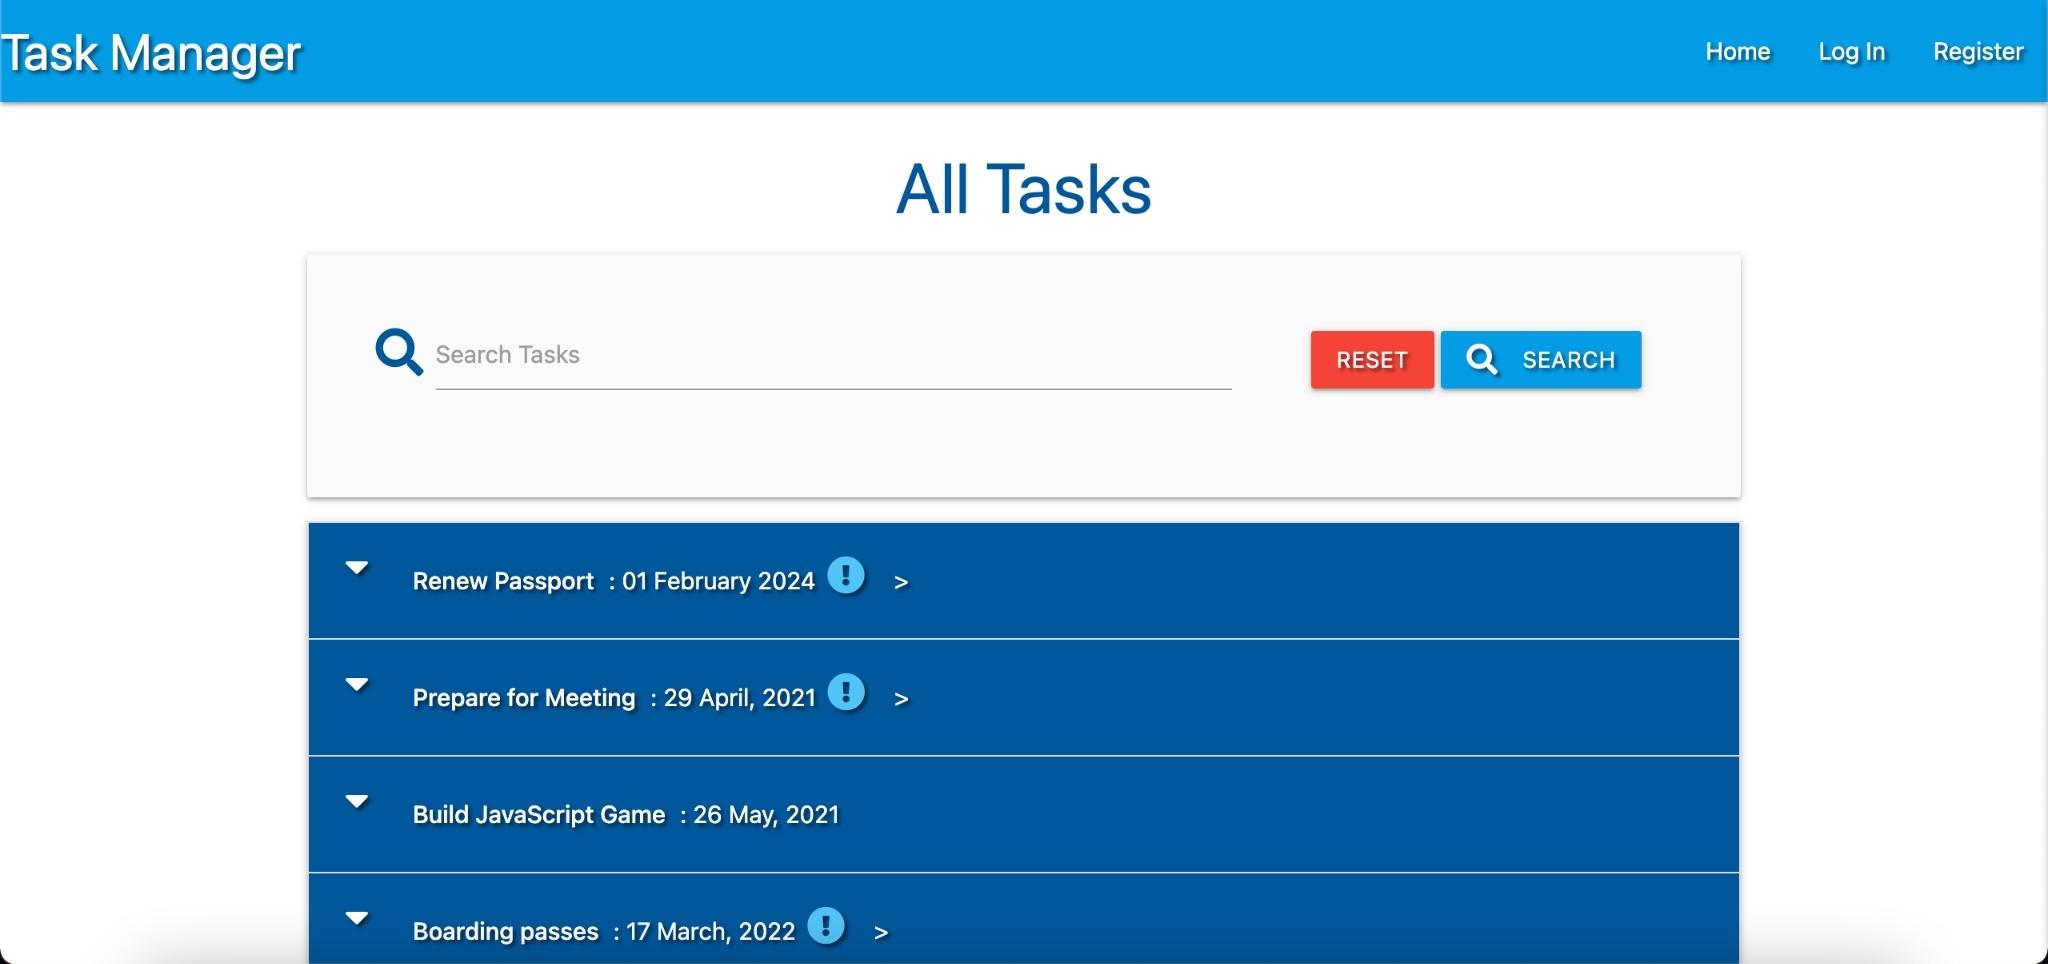Image resolution: width=2048 pixels, height=964 pixels.
Task: Focus the Search Tasks input field
Action: click(x=833, y=356)
